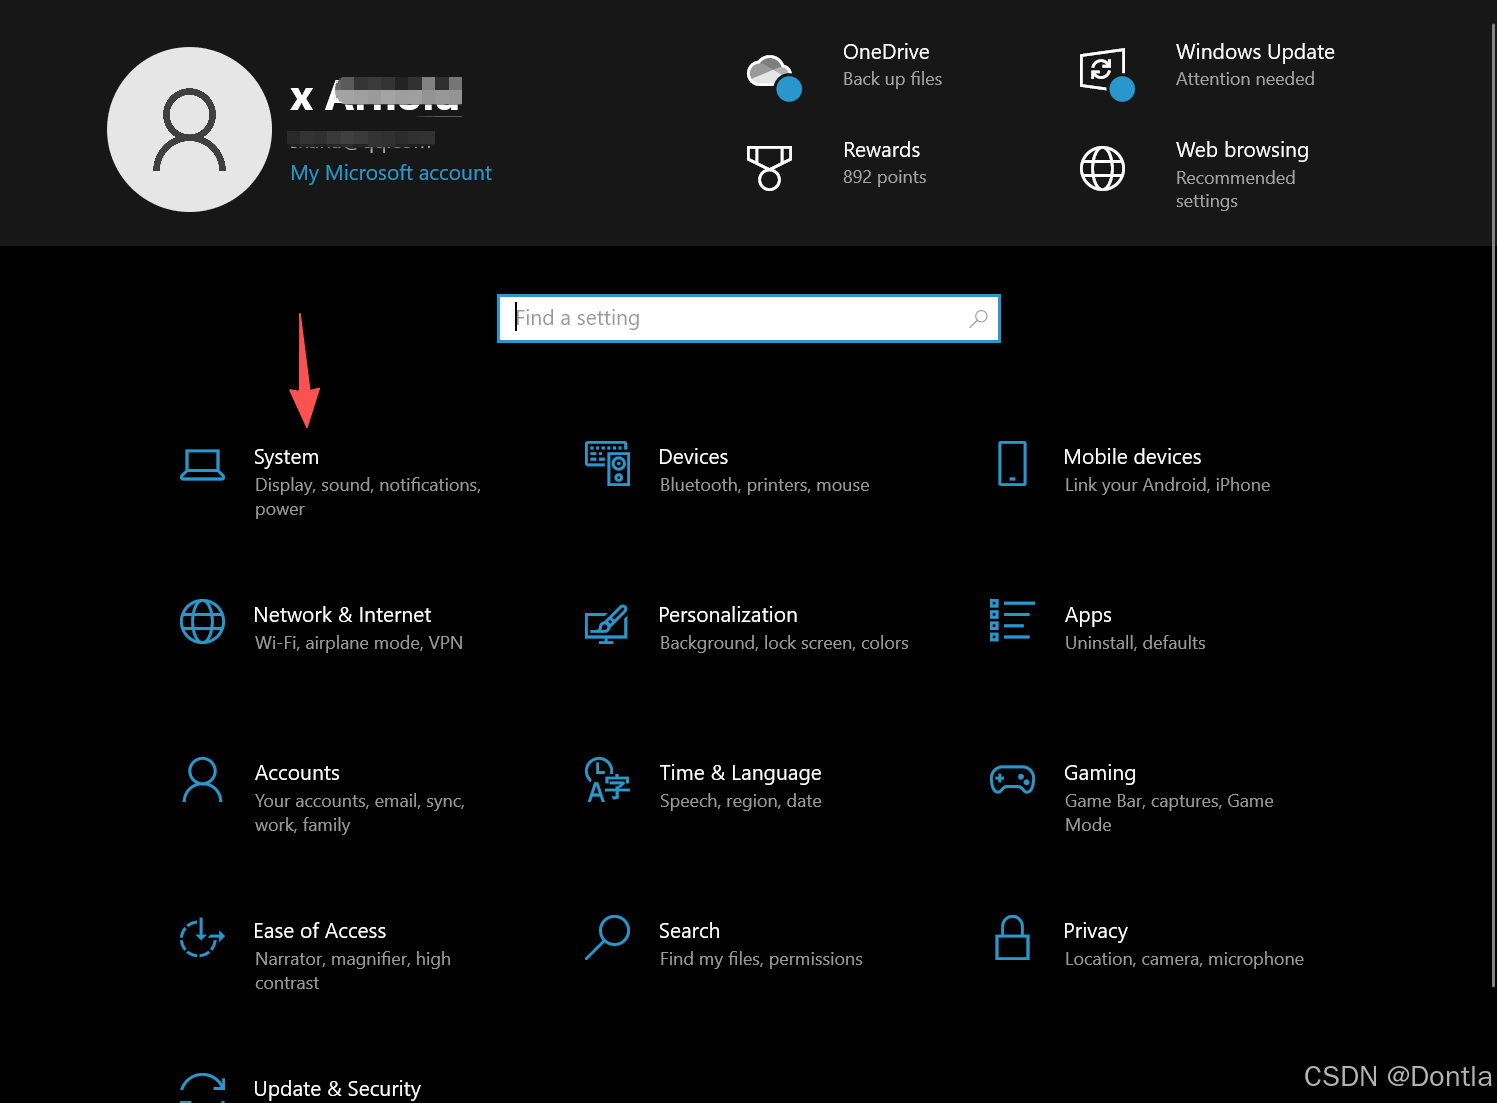This screenshot has height=1103, width=1497.
Task: Click the Devices keyboard and speaker icon
Action: (607, 464)
